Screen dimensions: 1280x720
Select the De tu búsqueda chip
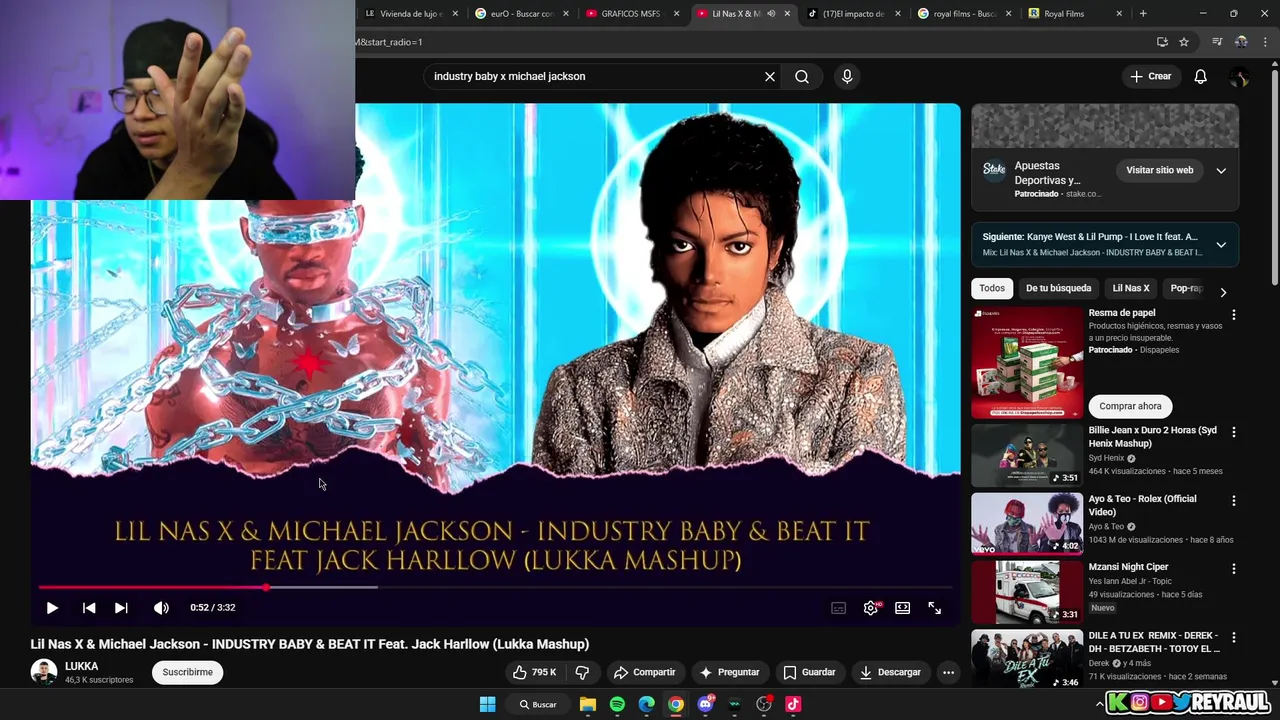point(1058,288)
